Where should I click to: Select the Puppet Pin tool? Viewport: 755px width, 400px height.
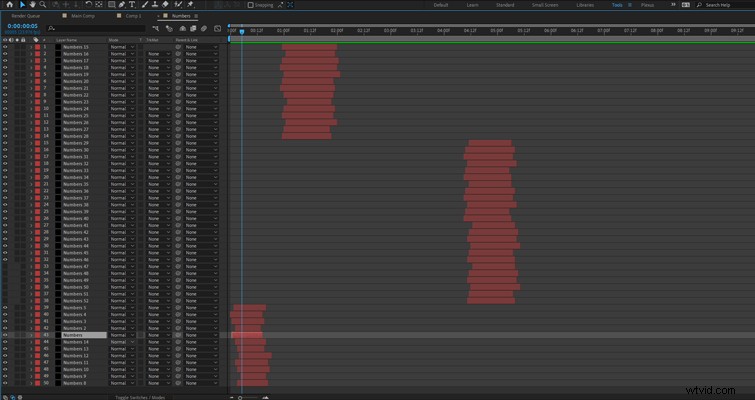point(190,4)
